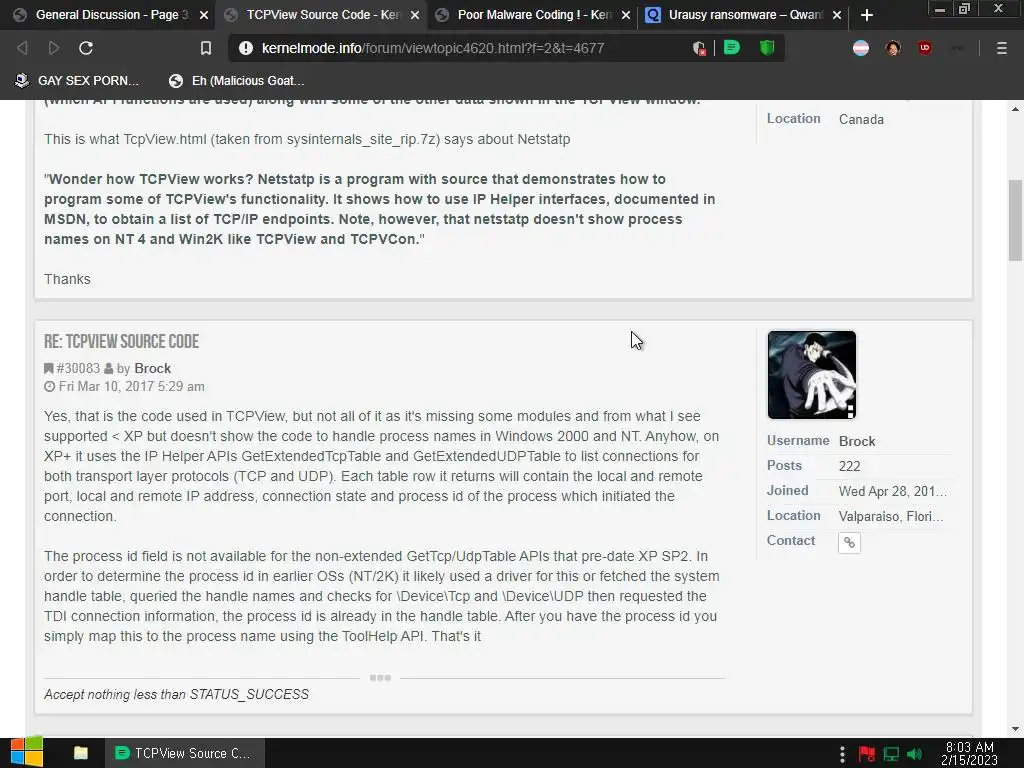Click the striped flag extension icon
The width and height of the screenshot is (1024, 768).
861,48
